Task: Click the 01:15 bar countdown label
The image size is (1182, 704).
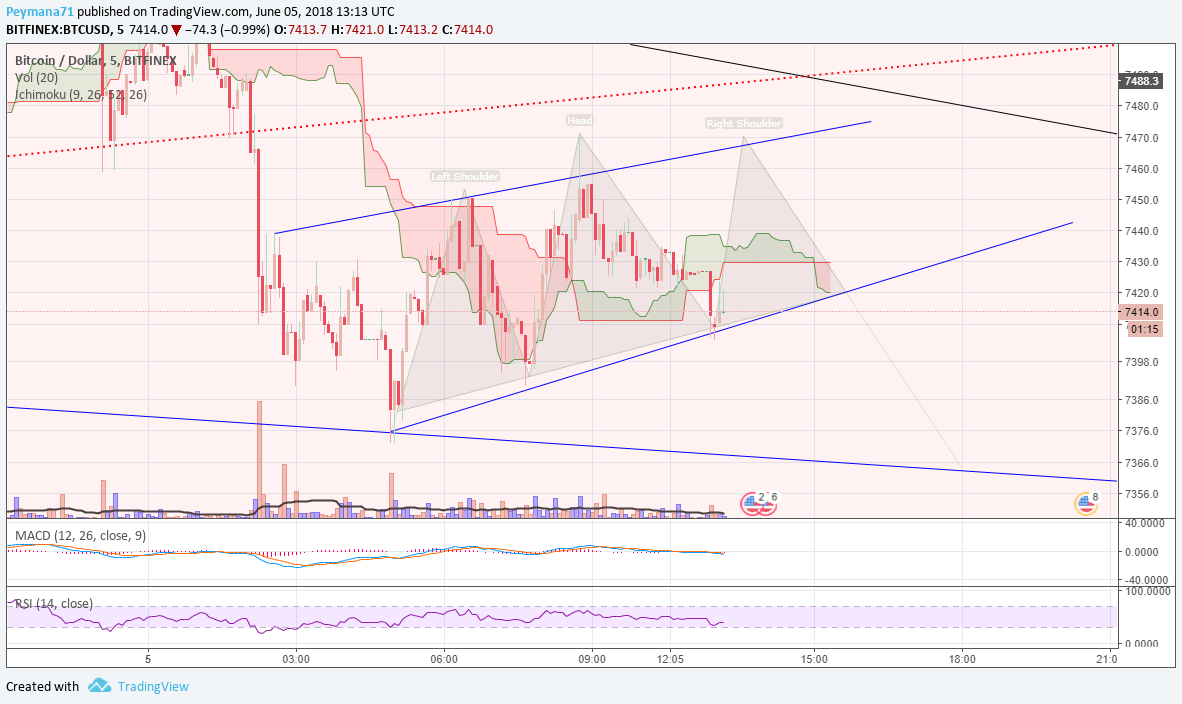Action: (1144, 329)
